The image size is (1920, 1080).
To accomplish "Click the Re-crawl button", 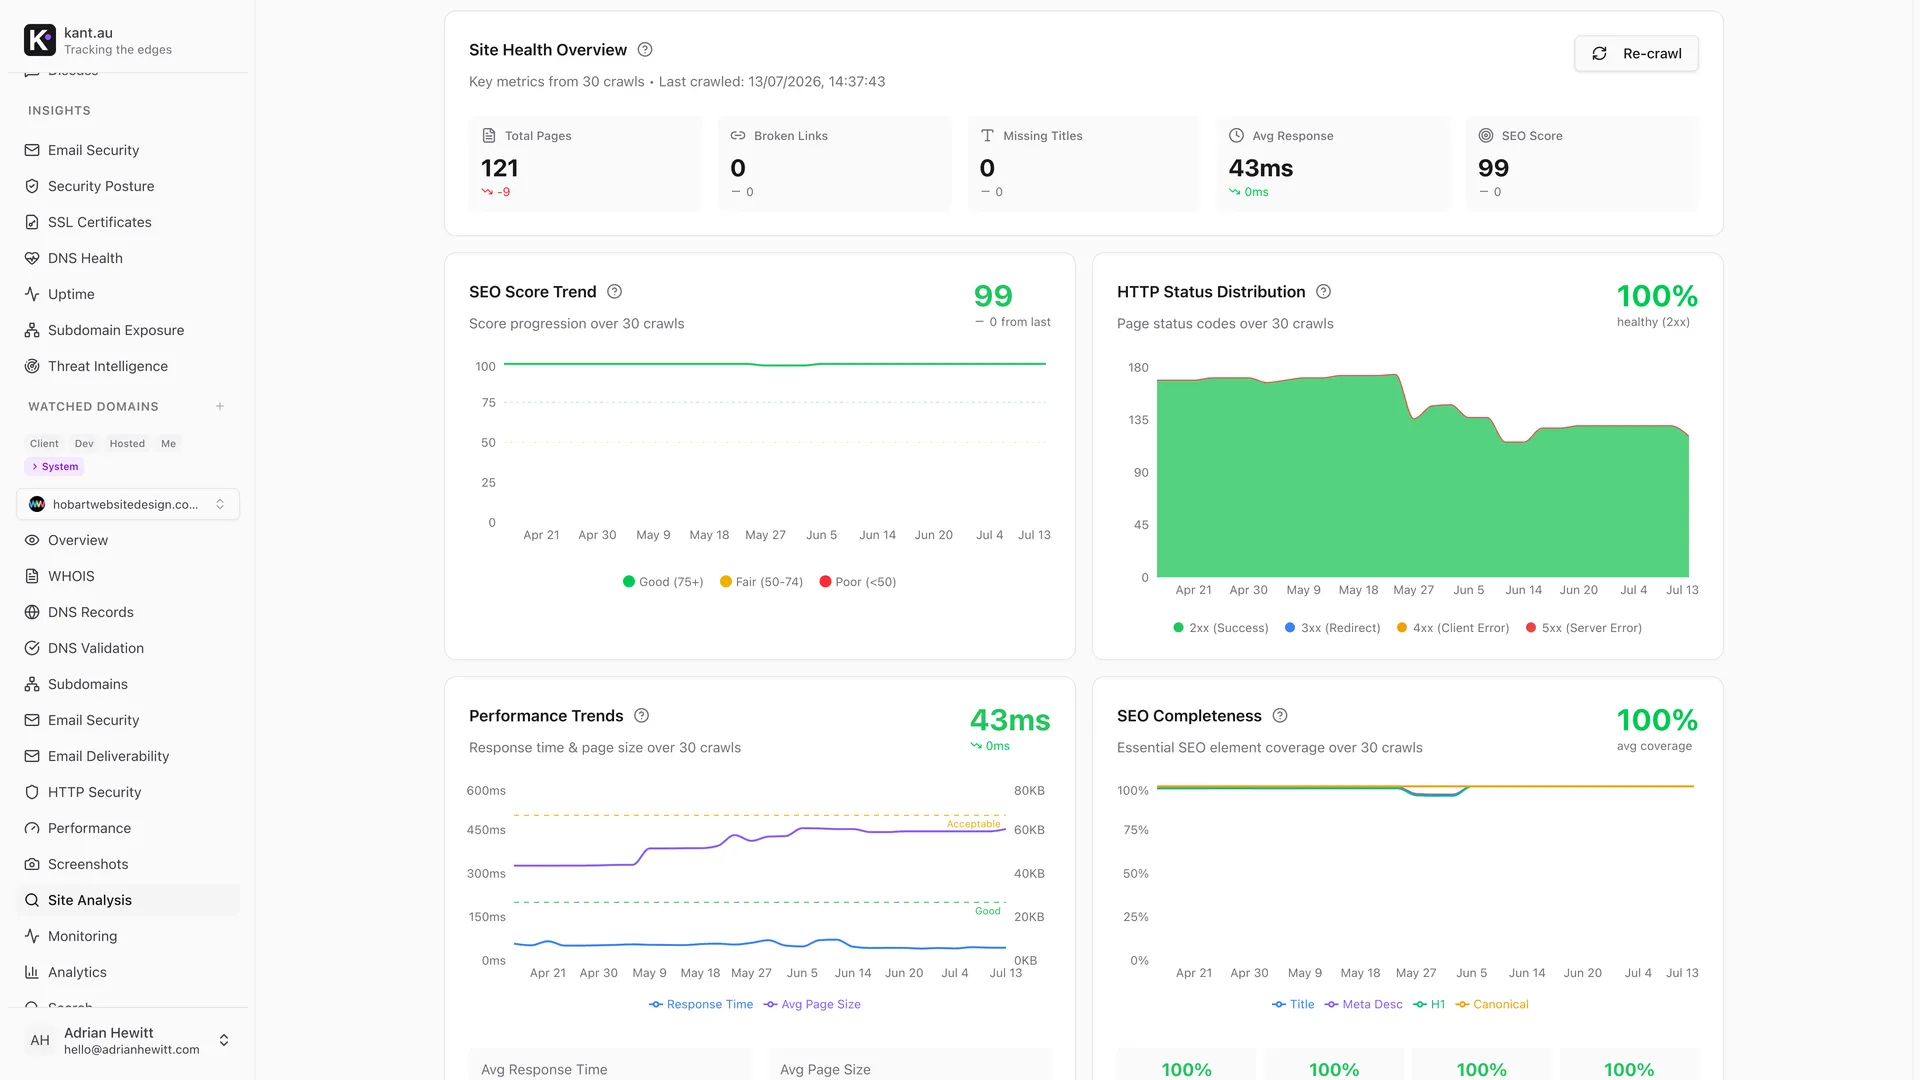I will click(x=1636, y=54).
